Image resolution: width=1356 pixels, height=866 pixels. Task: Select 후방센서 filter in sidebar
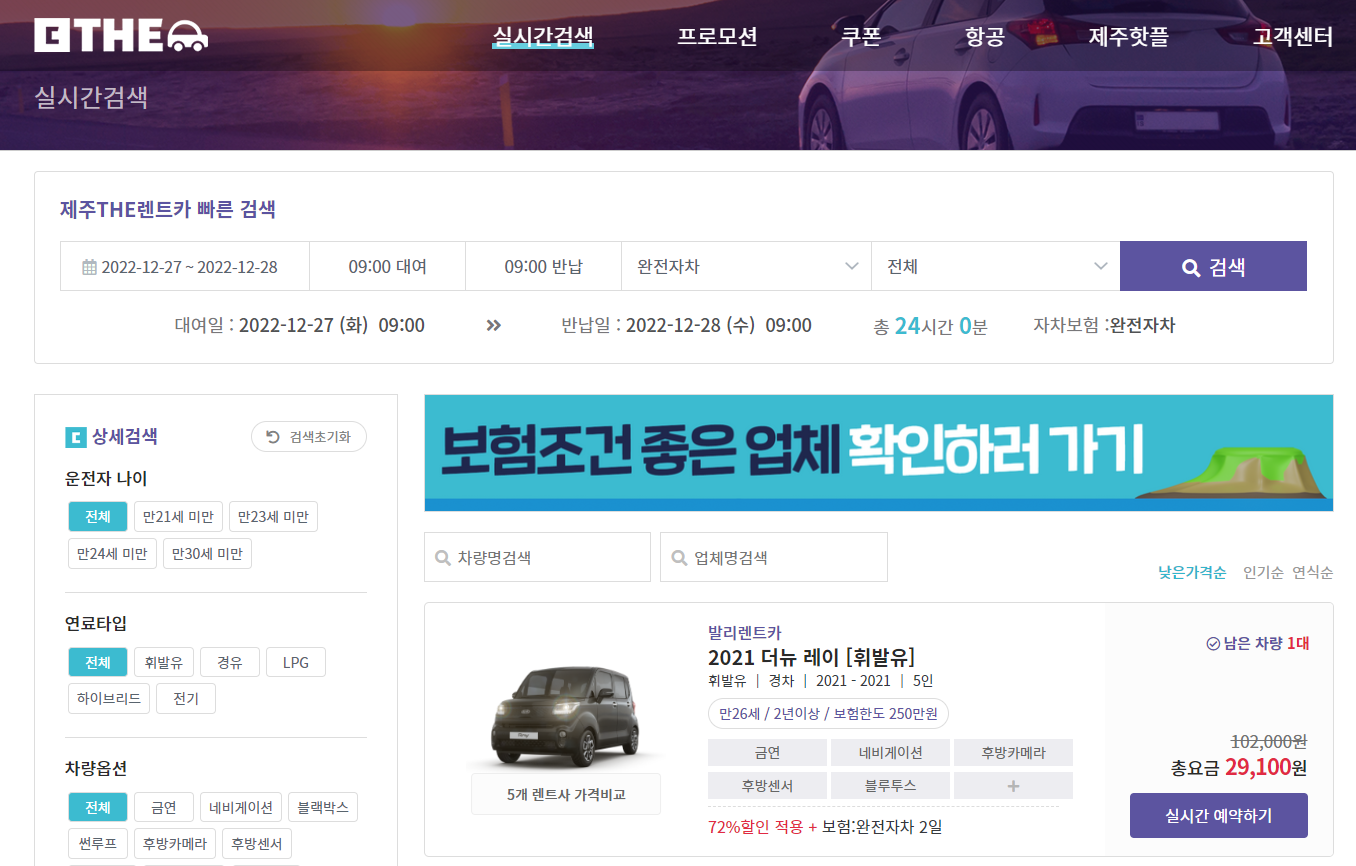pos(257,843)
